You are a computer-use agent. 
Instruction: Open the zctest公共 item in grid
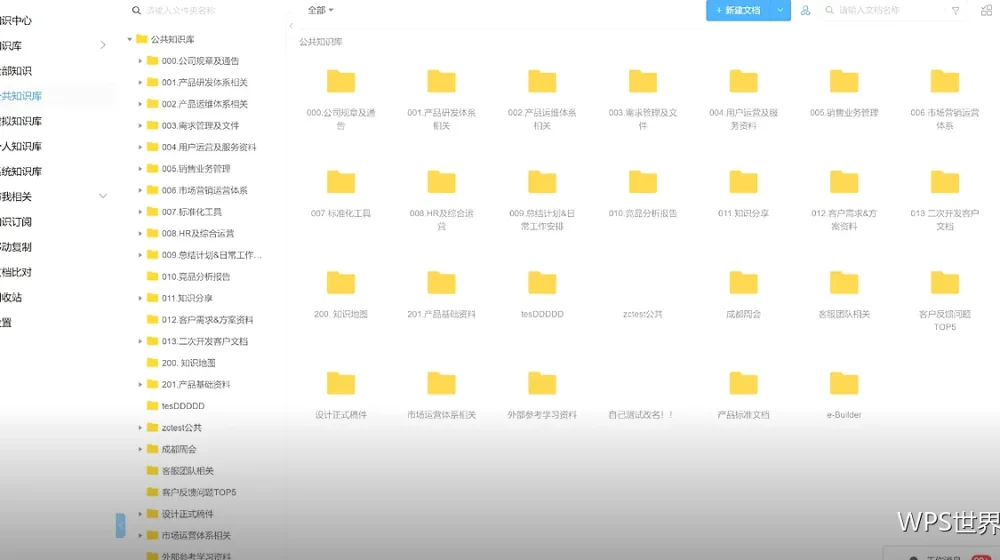643,314
